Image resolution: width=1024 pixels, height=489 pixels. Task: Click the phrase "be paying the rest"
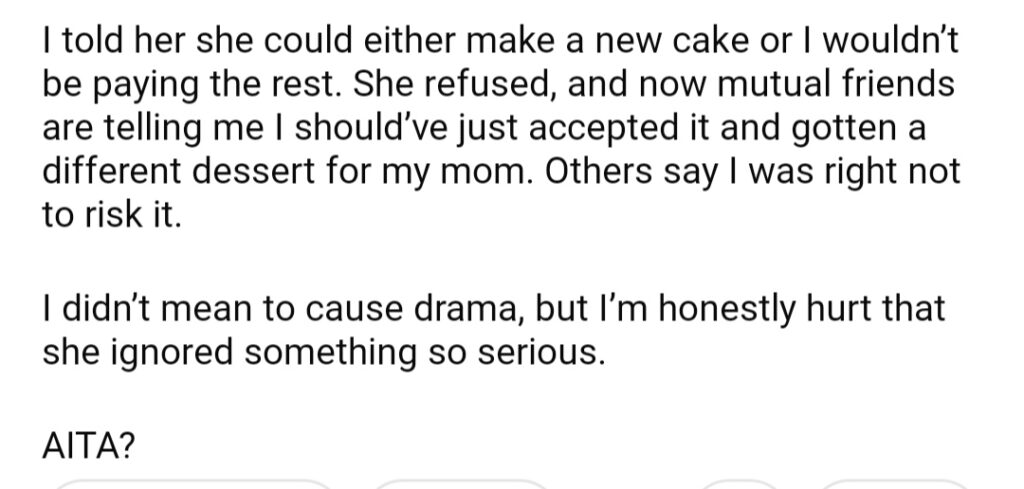point(190,84)
